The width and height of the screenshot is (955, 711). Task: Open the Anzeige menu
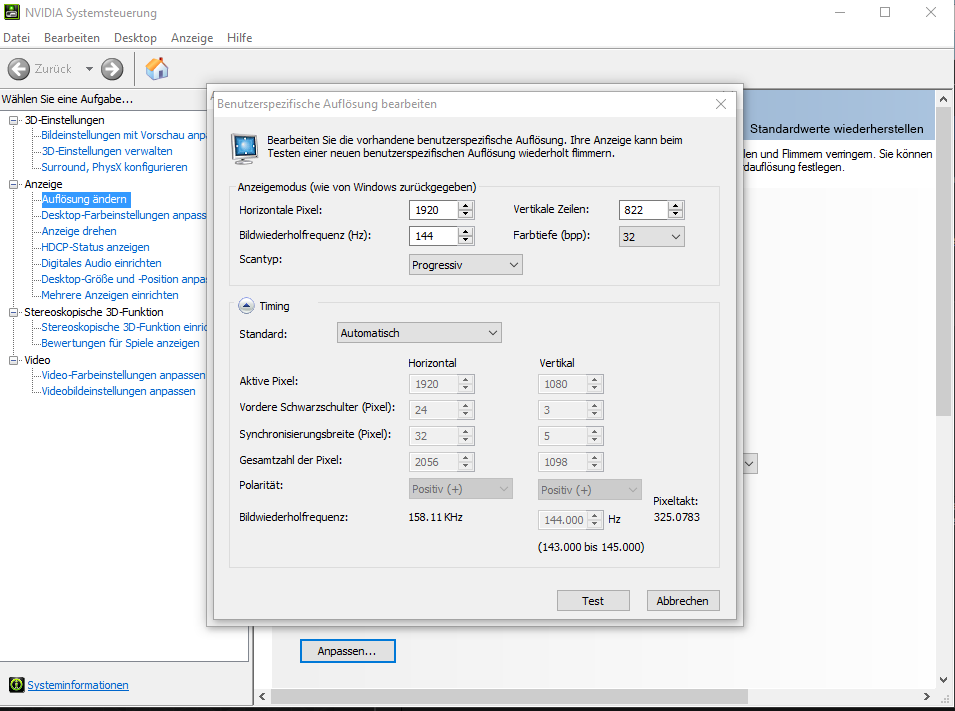(192, 38)
